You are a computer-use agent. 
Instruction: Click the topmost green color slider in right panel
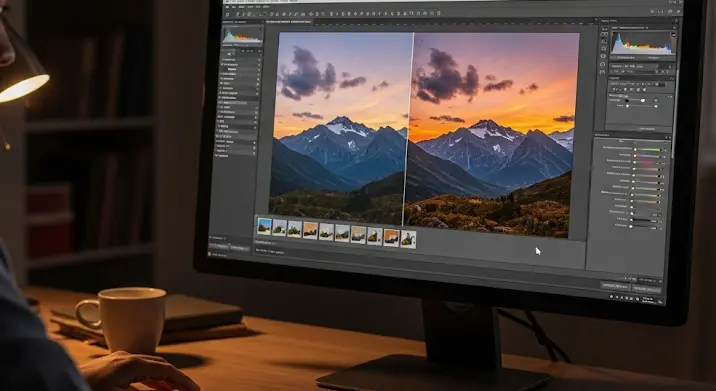tap(648, 149)
